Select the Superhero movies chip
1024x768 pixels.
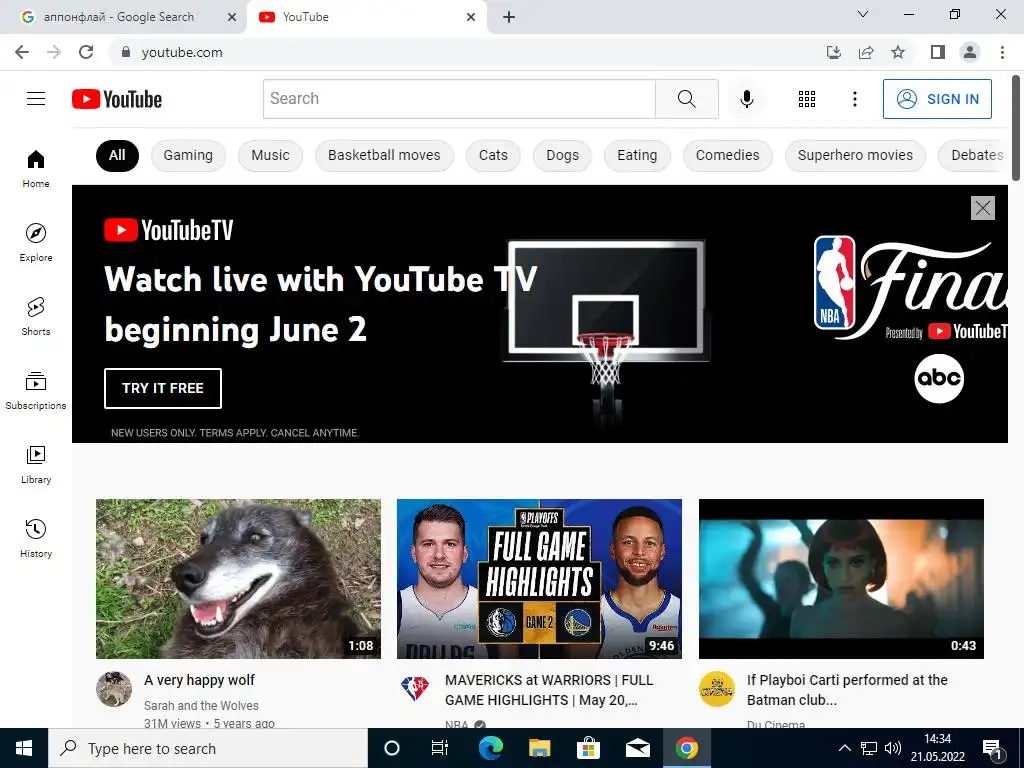click(x=855, y=155)
